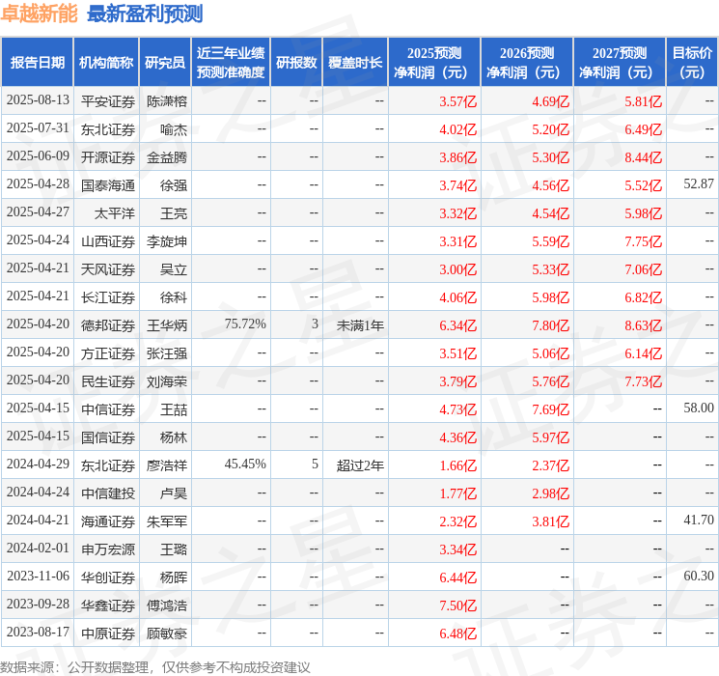The width and height of the screenshot is (719, 676).
Task: Click coverage 未满1年
Action: tap(360, 325)
